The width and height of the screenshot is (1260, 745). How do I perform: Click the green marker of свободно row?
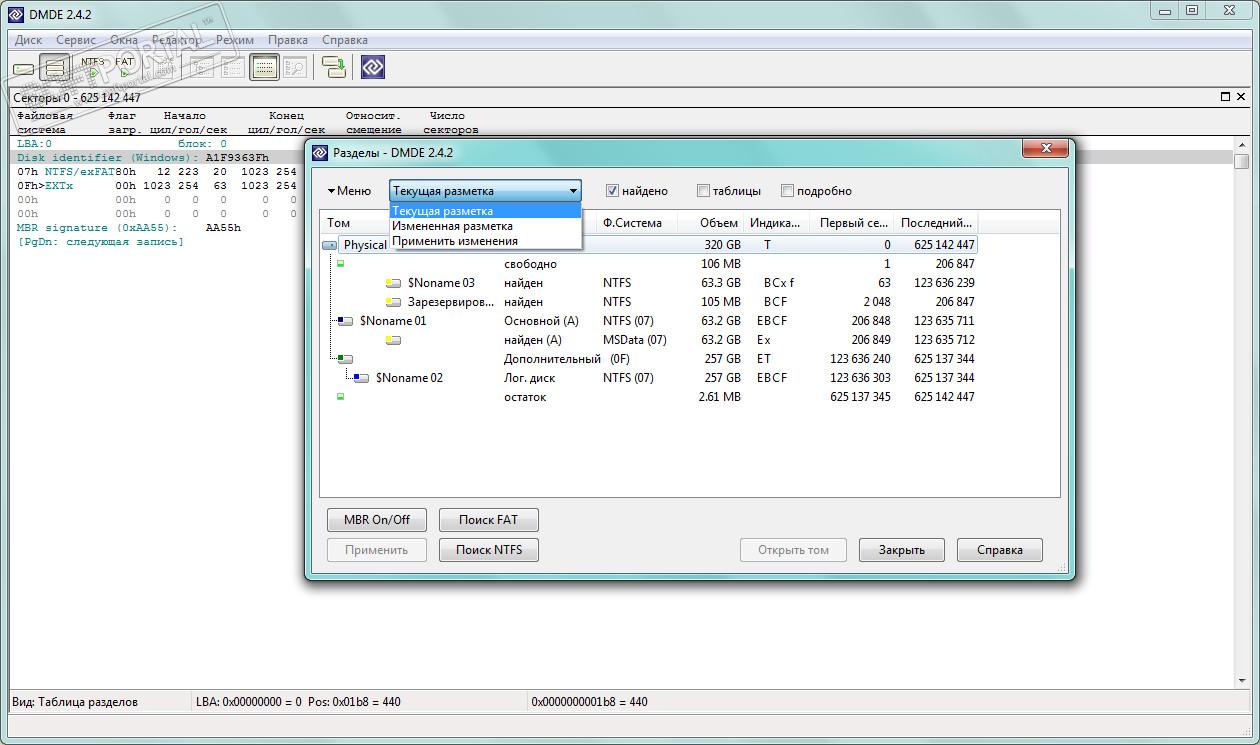point(341,264)
